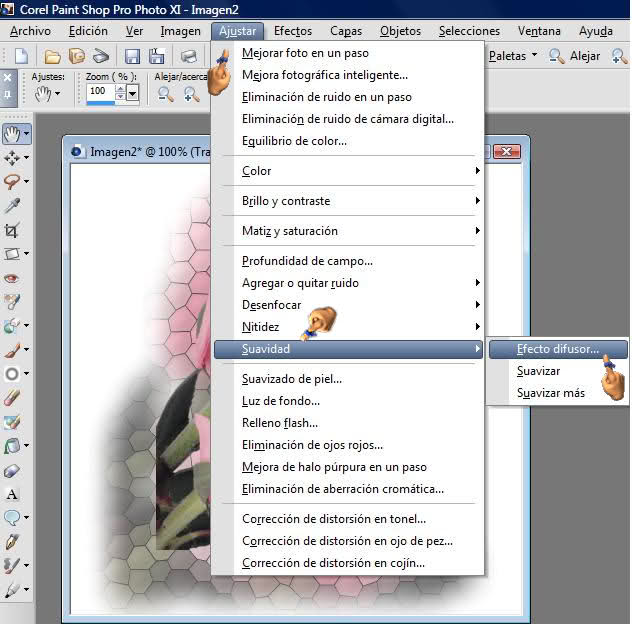The height and width of the screenshot is (625, 632).
Task: Open the Efectos menu
Action: coord(293,31)
